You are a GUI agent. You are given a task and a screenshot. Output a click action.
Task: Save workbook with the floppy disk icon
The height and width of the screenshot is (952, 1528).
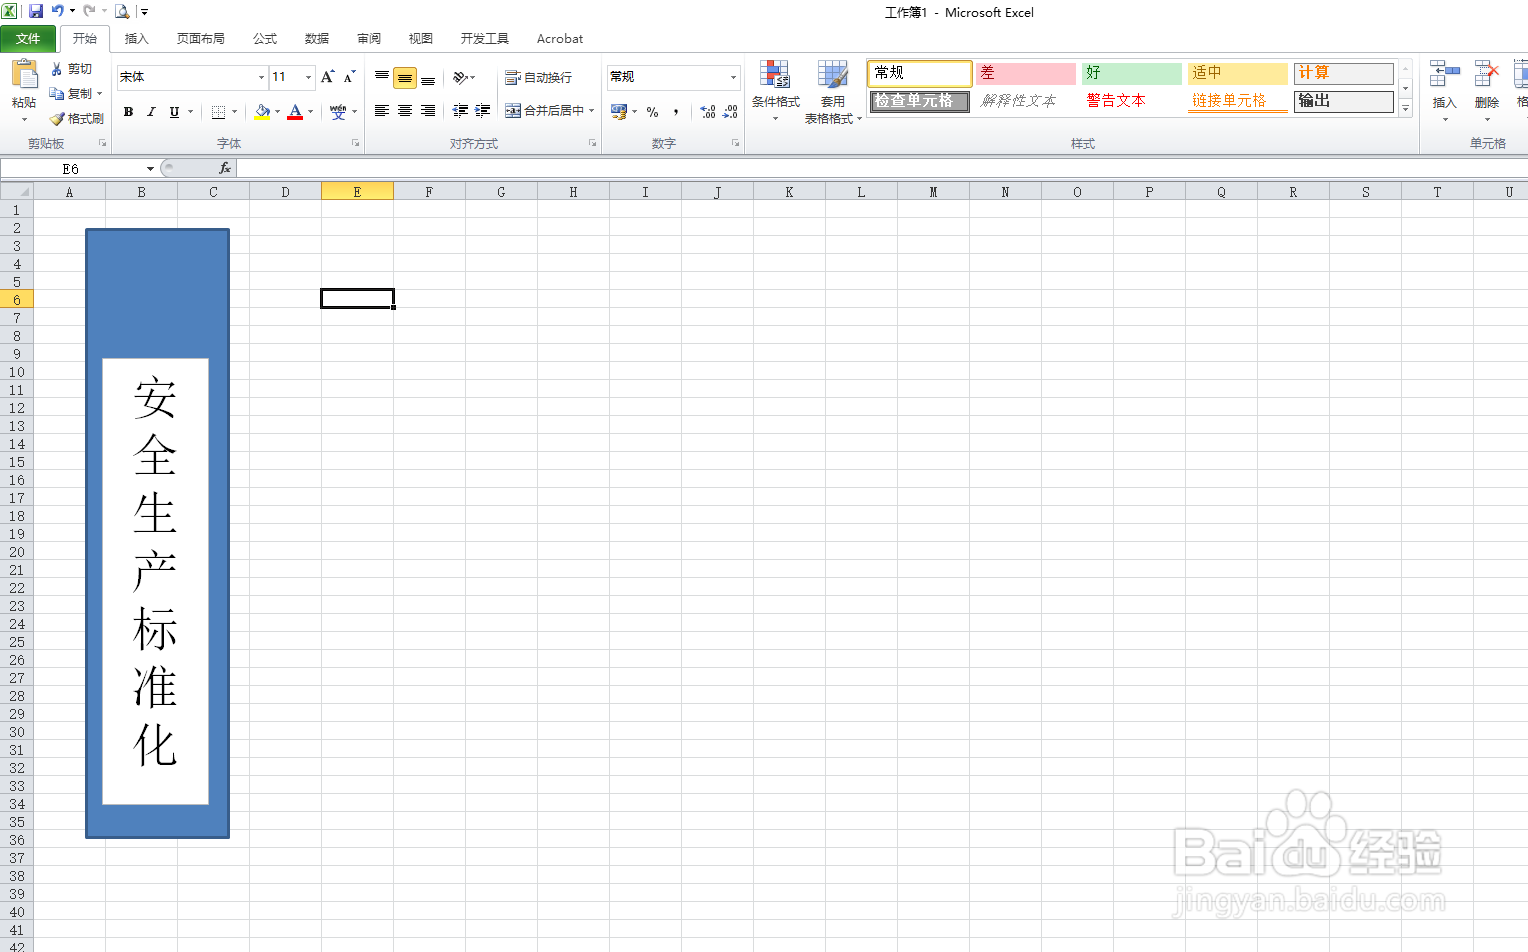tap(36, 11)
